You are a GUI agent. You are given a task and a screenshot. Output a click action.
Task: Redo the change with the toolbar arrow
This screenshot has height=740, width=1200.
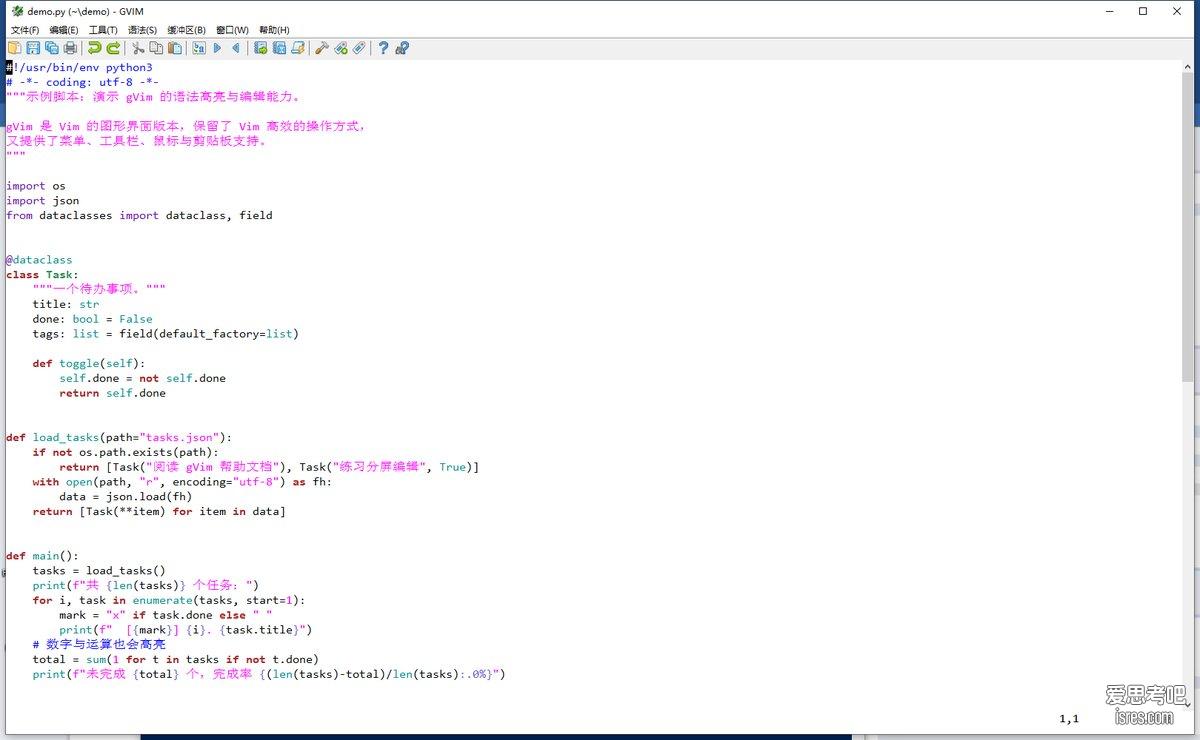[x=113, y=48]
